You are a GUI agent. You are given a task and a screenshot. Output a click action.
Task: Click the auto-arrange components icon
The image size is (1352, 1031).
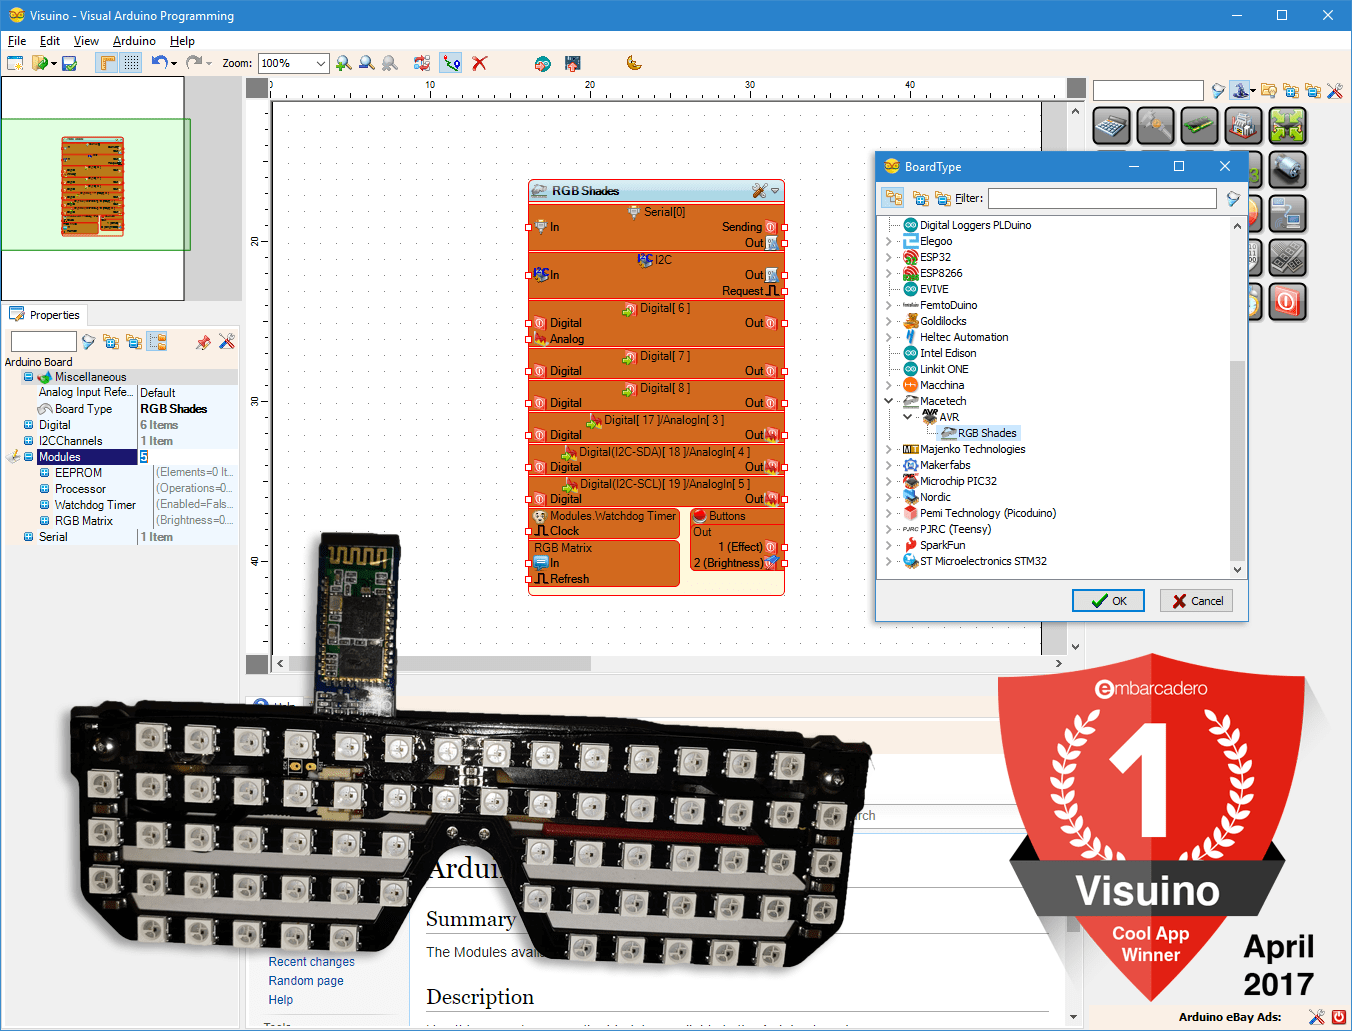click(422, 63)
